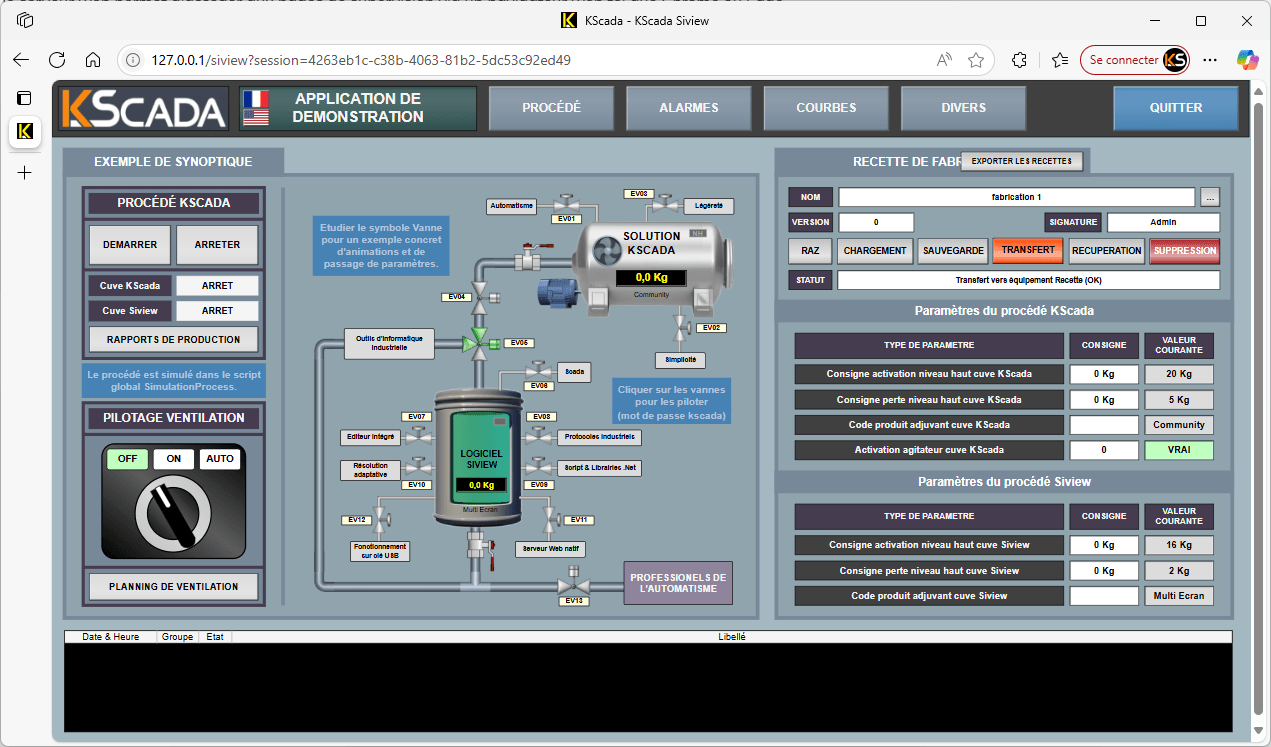Click the EV01 valve near Automatisme
Image resolution: width=1271 pixels, height=747 pixels.
coord(567,205)
